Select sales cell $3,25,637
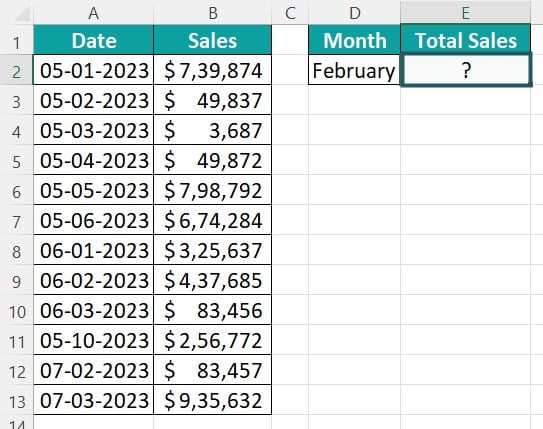 [213, 250]
